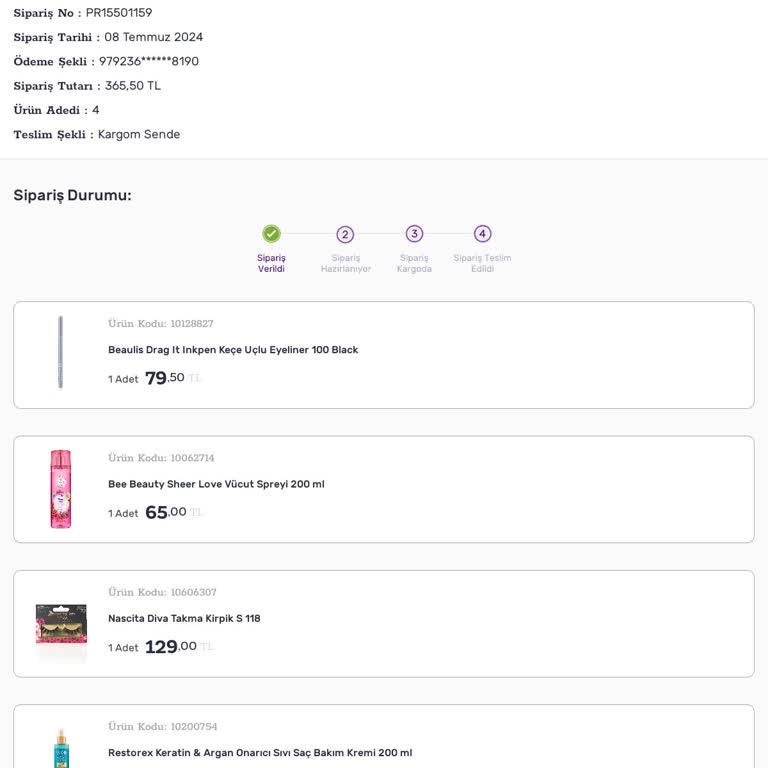Open Beaulis Drag It Inkpen Eyeliner product
Screen dimensions: 768x768
(x=233, y=350)
